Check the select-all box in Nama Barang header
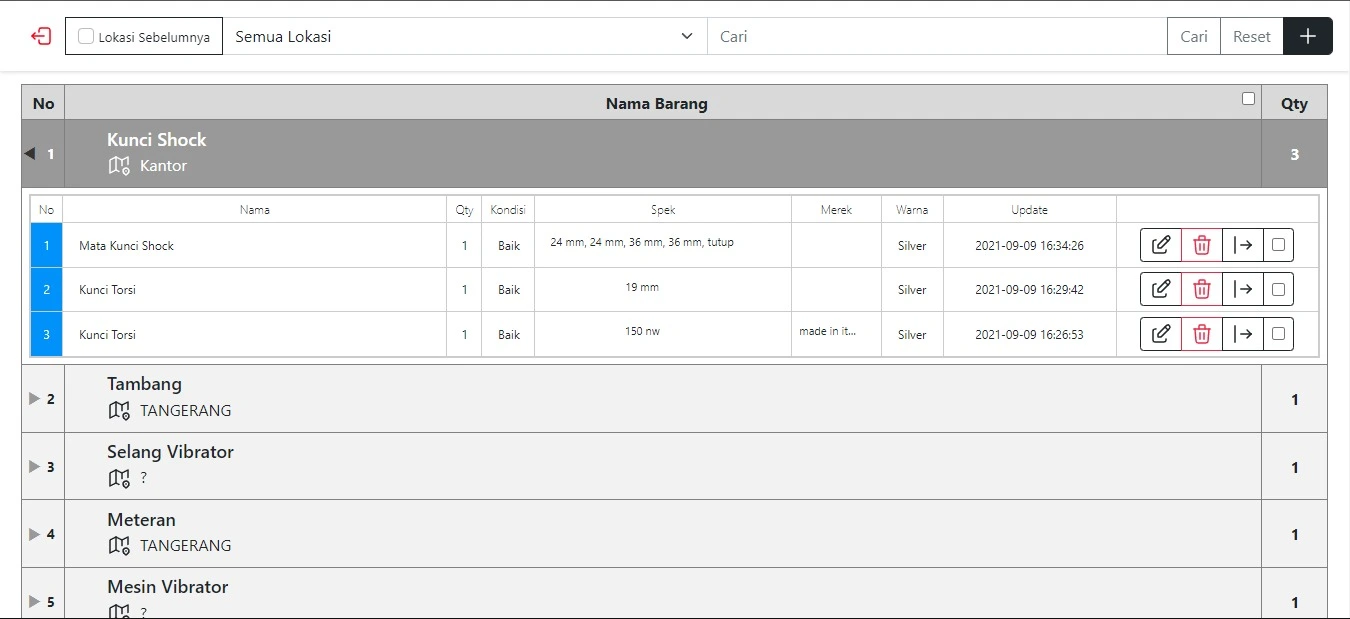 (x=1248, y=98)
